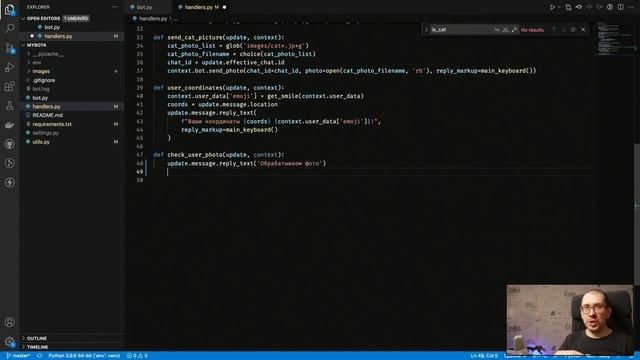The width and height of the screenshot is (640, 360).
Task: Go to previous match in find widget
Action: coord(554,30)
